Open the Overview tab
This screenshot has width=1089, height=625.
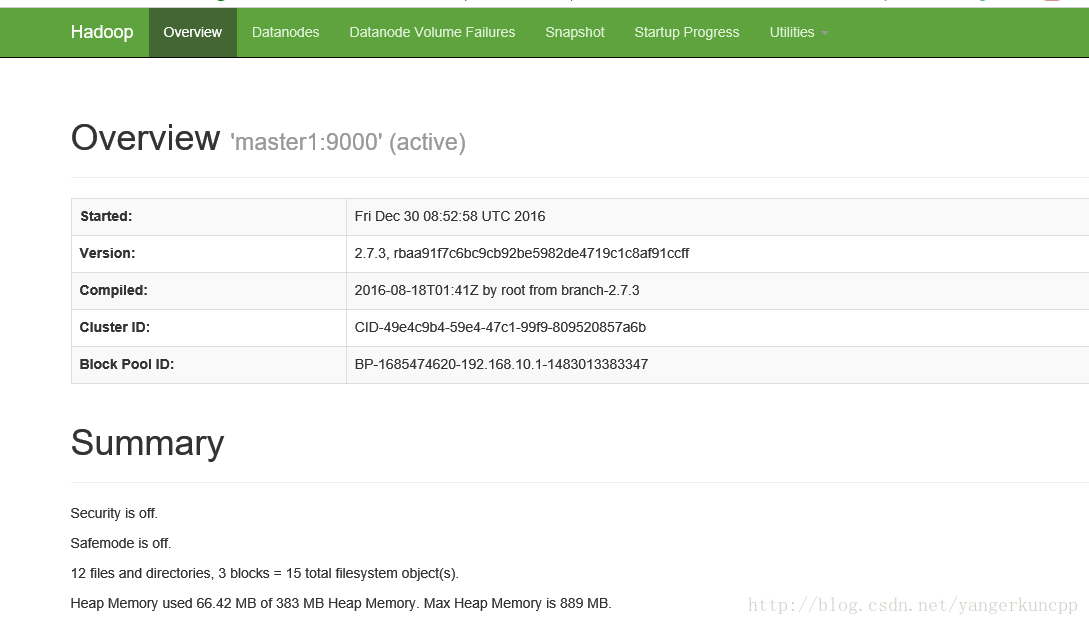pos(192,32)
